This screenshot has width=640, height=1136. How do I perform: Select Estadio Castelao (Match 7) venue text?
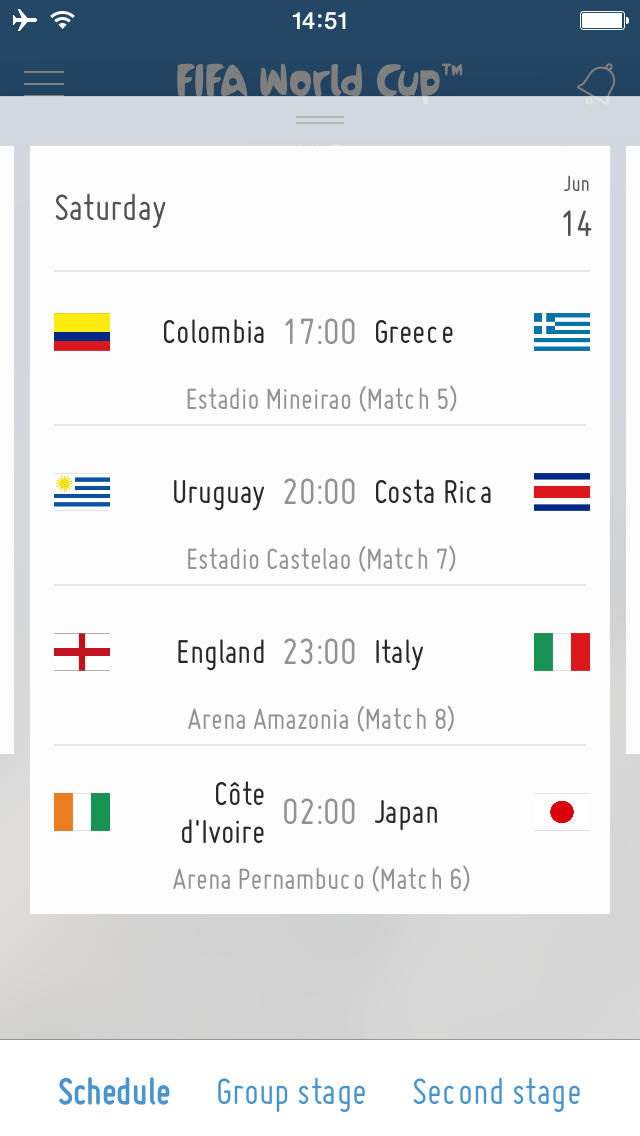[x=321, y=559]
